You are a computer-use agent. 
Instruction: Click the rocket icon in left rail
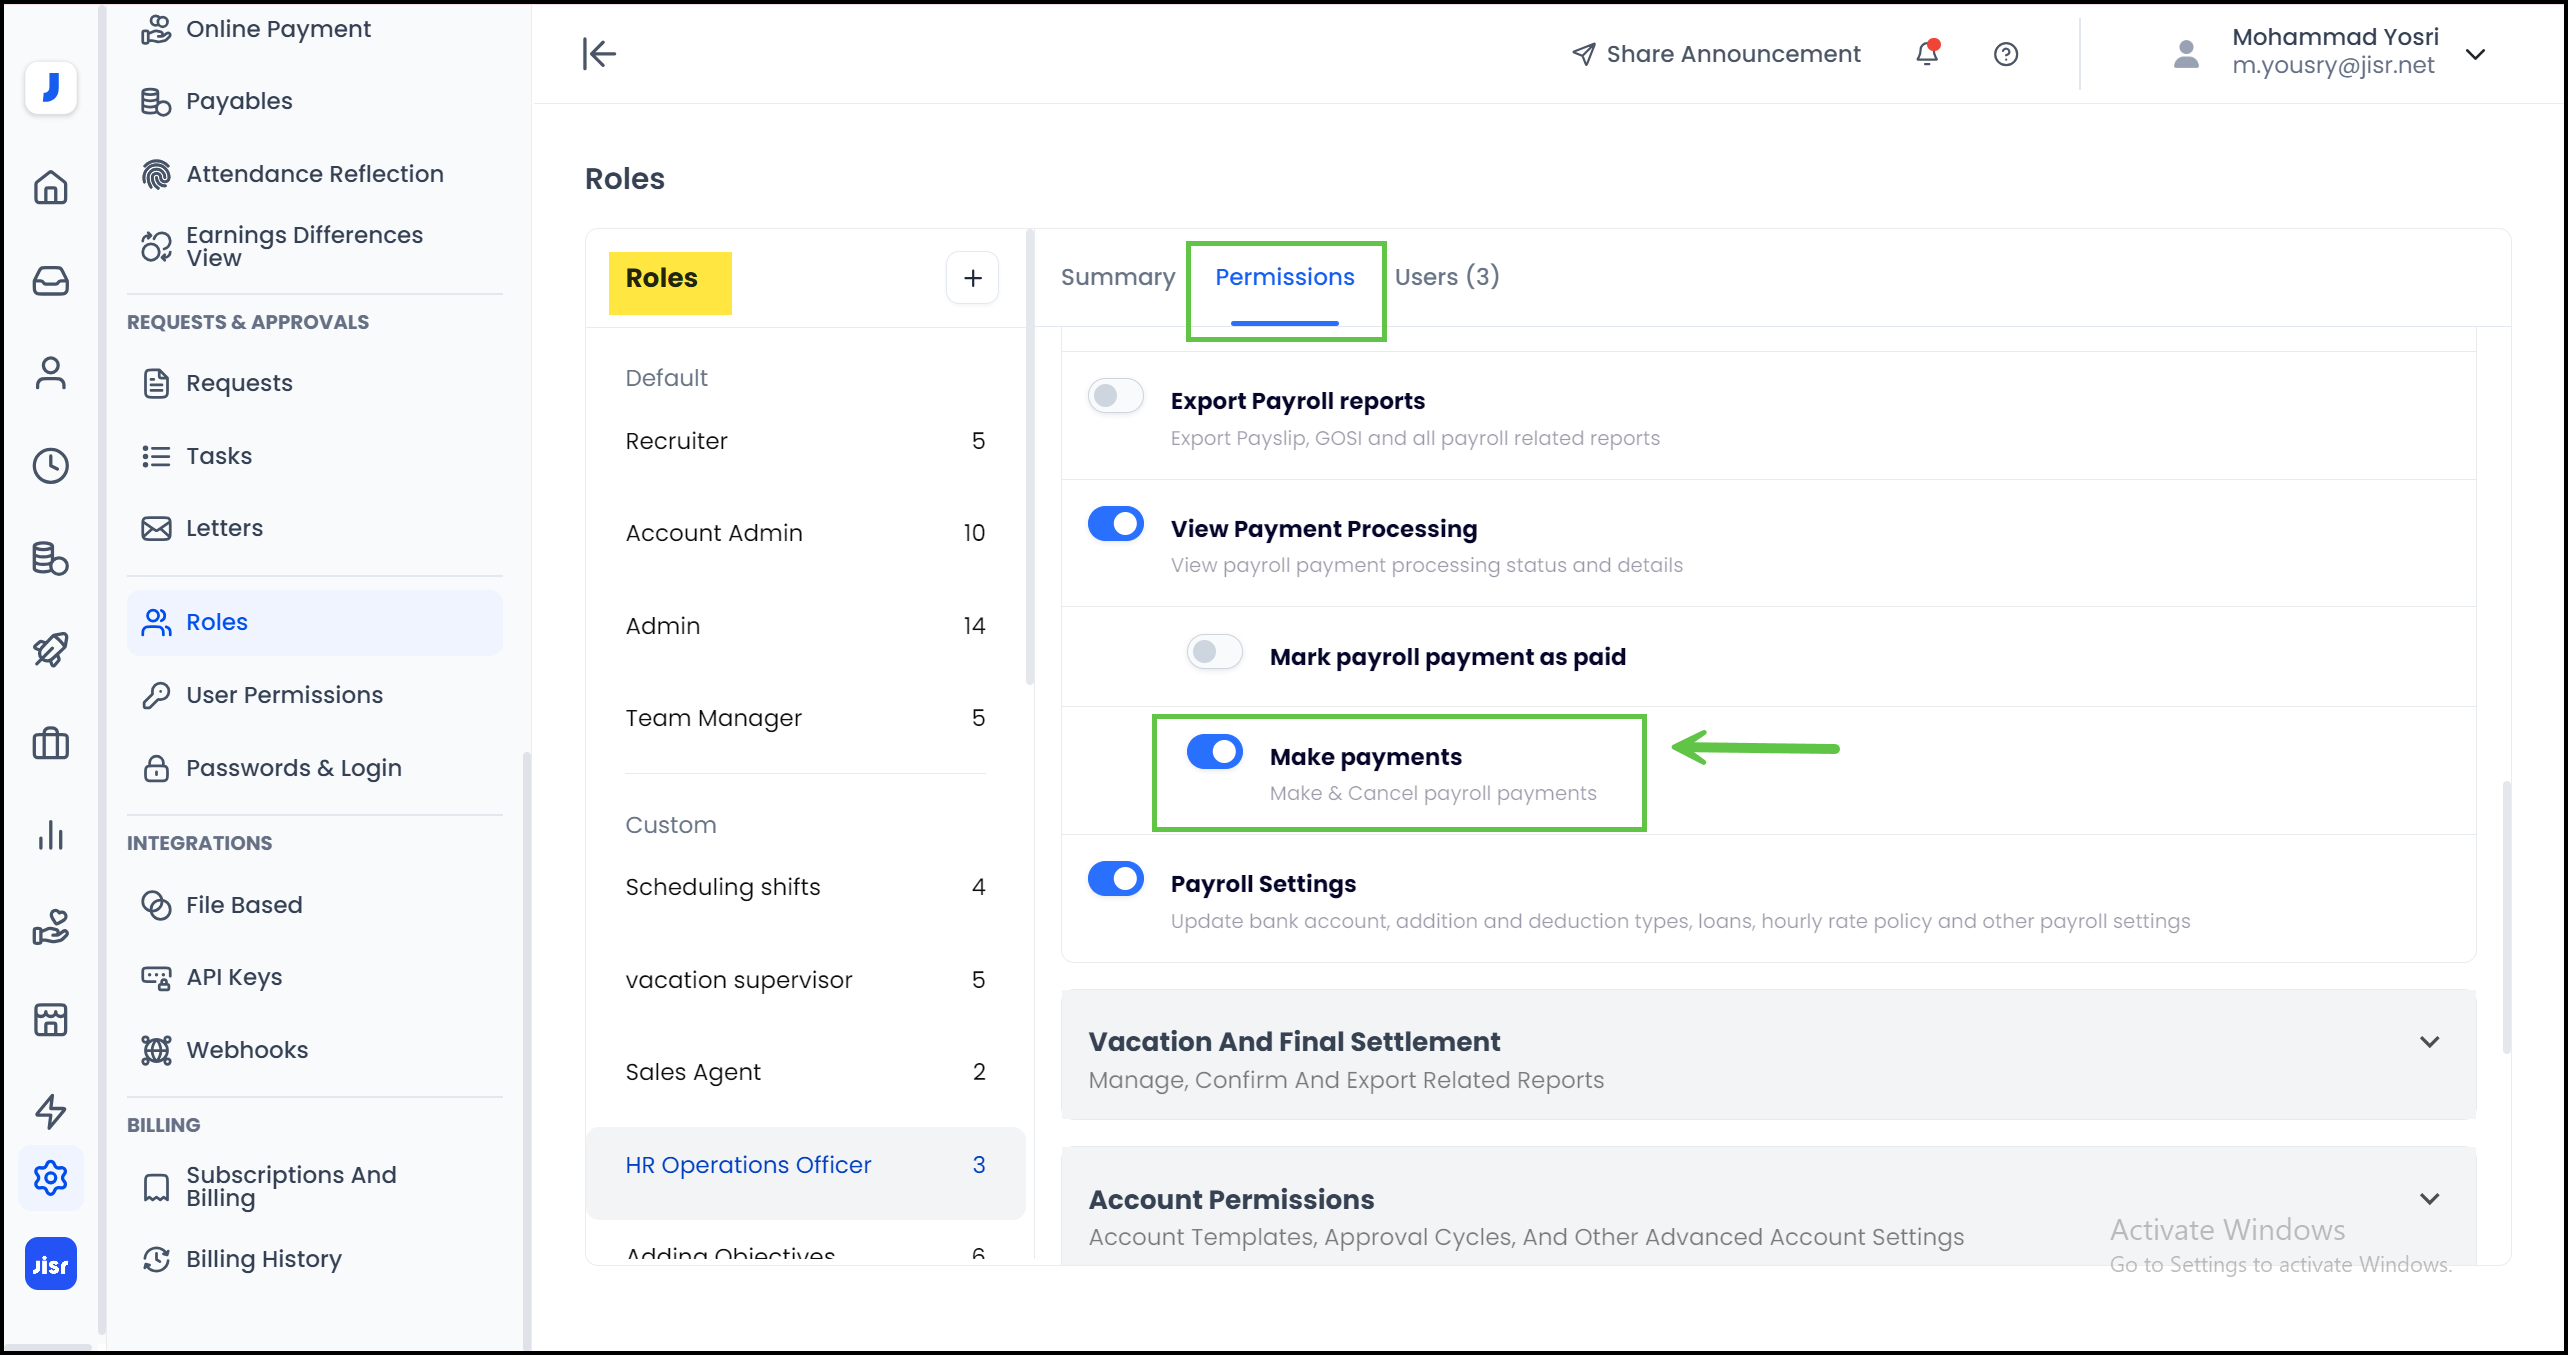[50, 650]
